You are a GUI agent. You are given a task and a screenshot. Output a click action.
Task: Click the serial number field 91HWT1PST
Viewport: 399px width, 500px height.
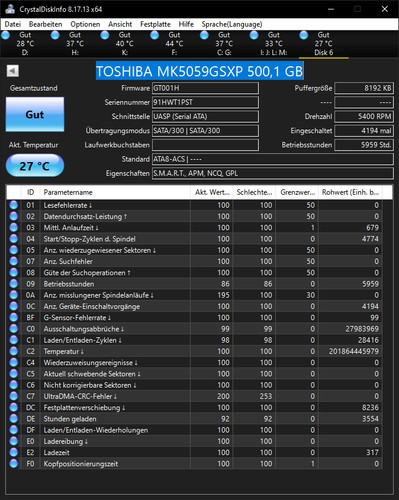click(x=205, y=102)
